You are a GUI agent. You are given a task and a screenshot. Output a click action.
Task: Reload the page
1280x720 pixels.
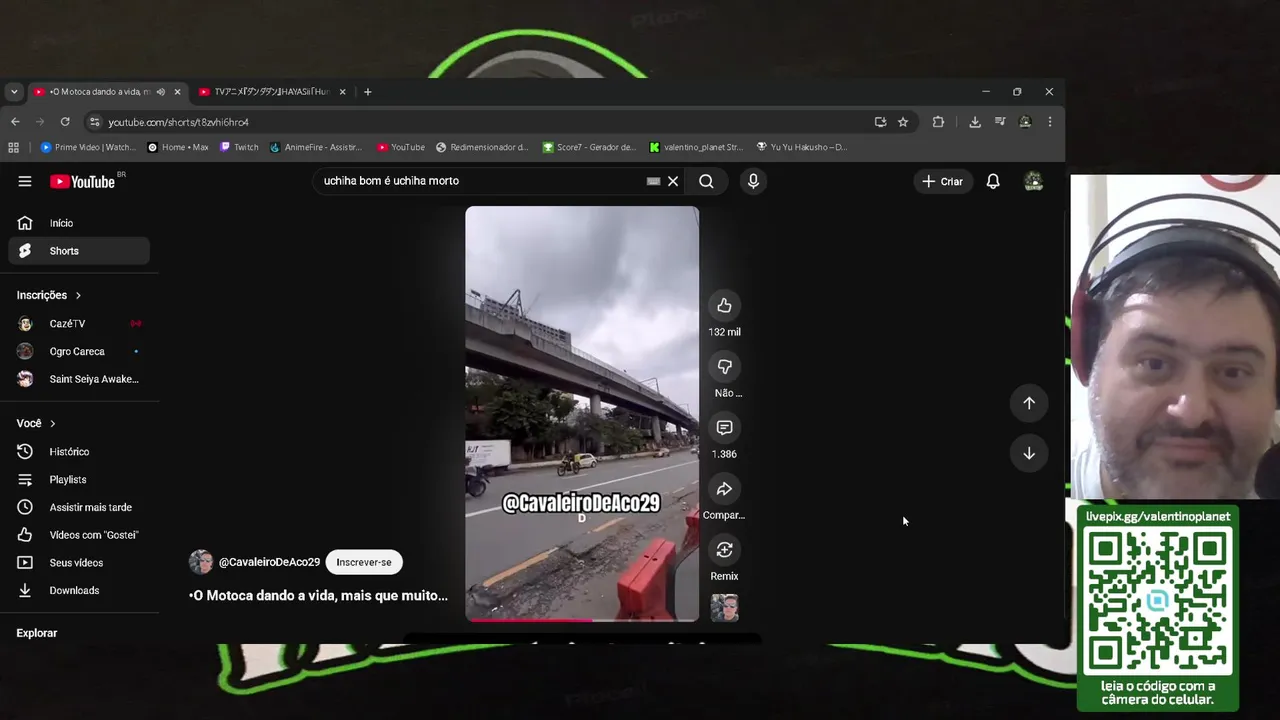pos(65,122)
